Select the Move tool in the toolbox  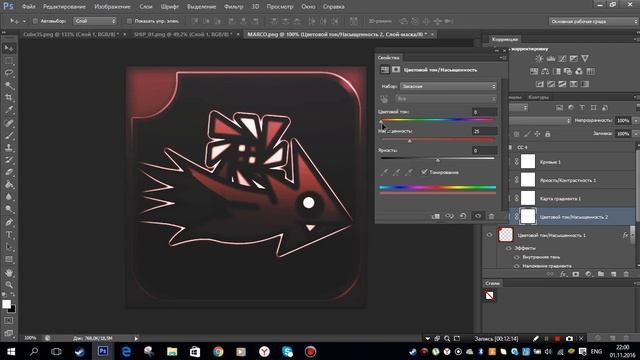click(9, 49)
